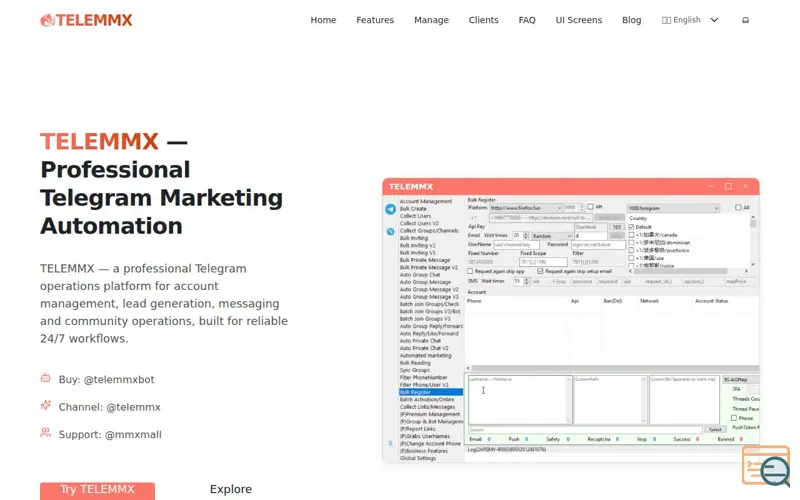
Task: Select Account Management in app sidebar
Action: pos(426,202)
